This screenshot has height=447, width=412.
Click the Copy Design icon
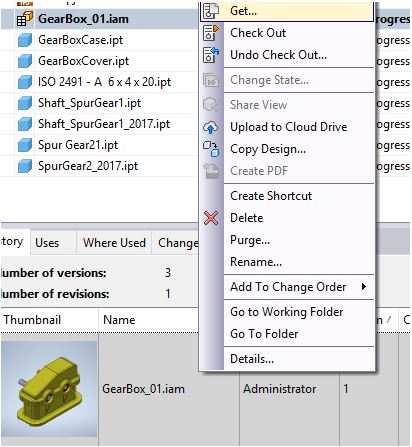(211, 149)
